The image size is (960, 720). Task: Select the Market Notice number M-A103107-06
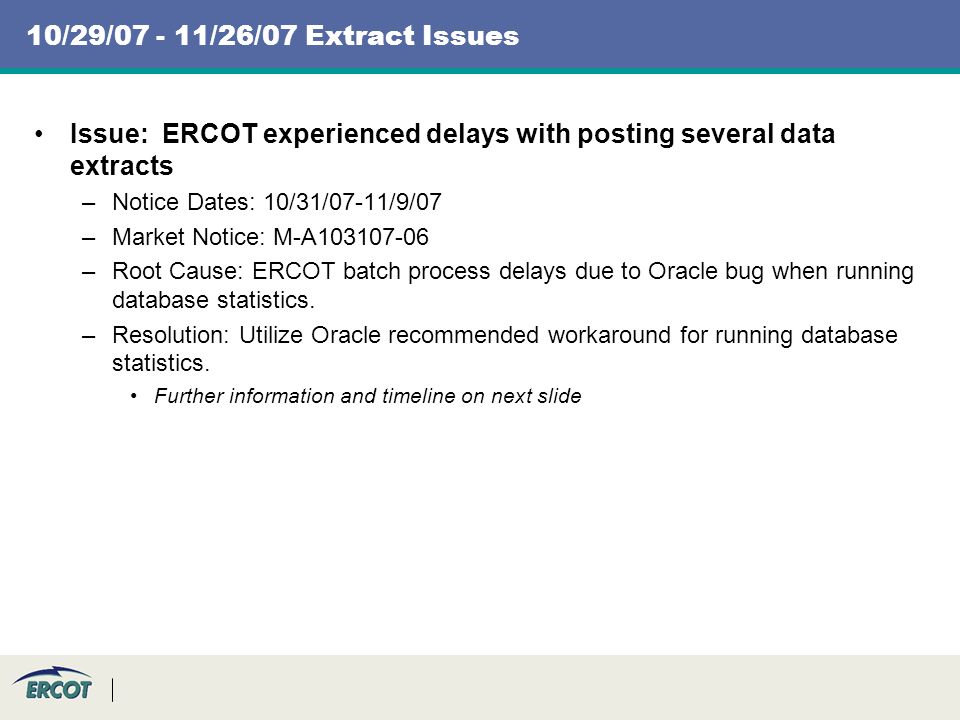pyautogui.click(x=351, y=237)
